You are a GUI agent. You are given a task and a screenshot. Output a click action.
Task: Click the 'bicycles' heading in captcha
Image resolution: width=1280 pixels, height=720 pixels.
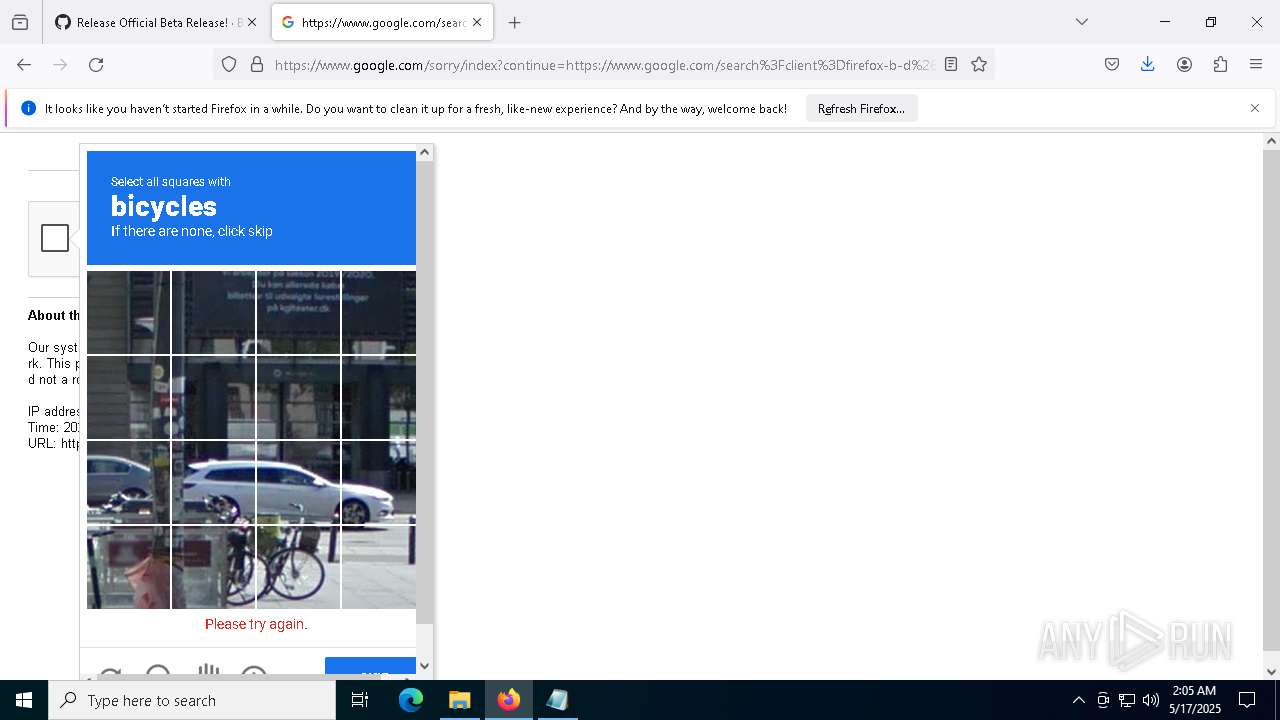(164, 206)
